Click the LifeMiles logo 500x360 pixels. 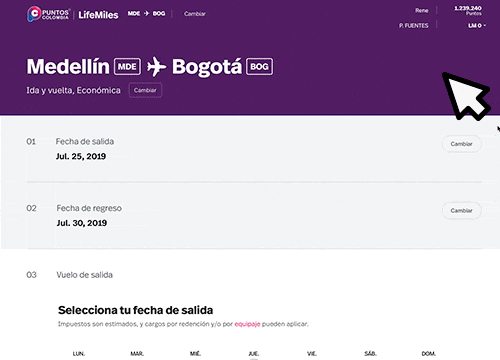98,15
